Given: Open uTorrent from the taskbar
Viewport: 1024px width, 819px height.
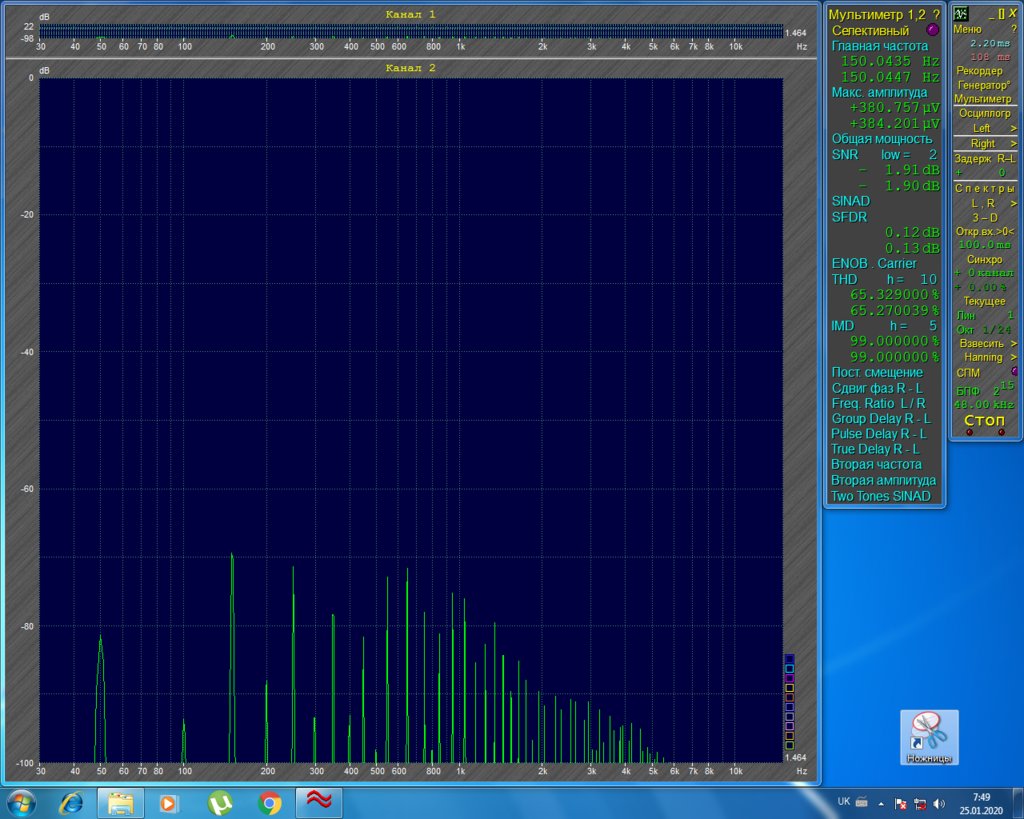Looking at the screenshot, I should click(220, 802).
